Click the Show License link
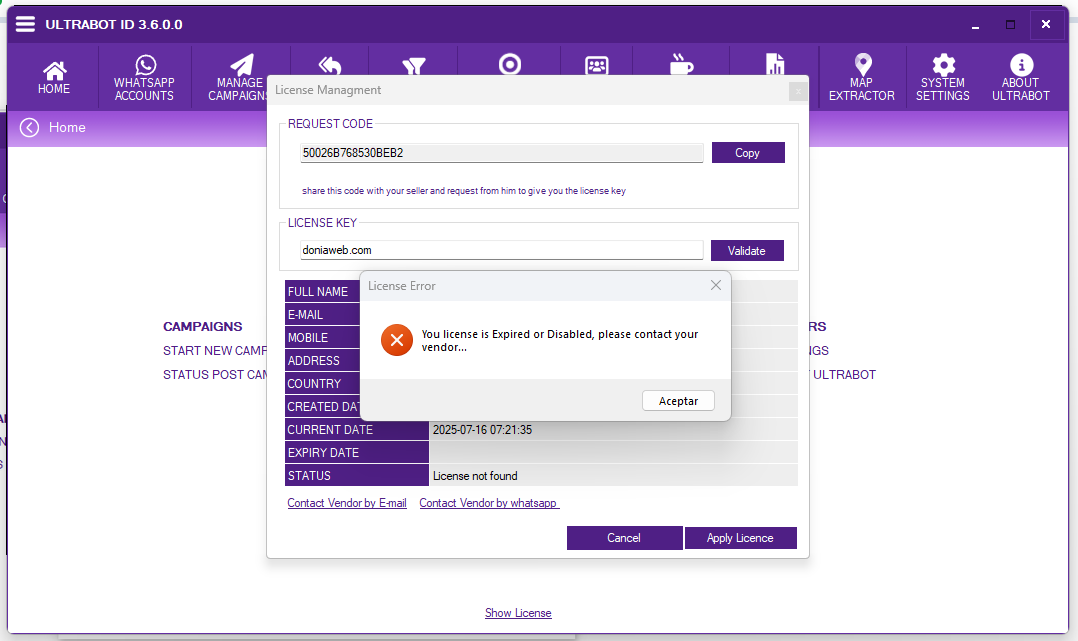Image resolution: width=1078 pixels, height=641 pixels. 518,613
